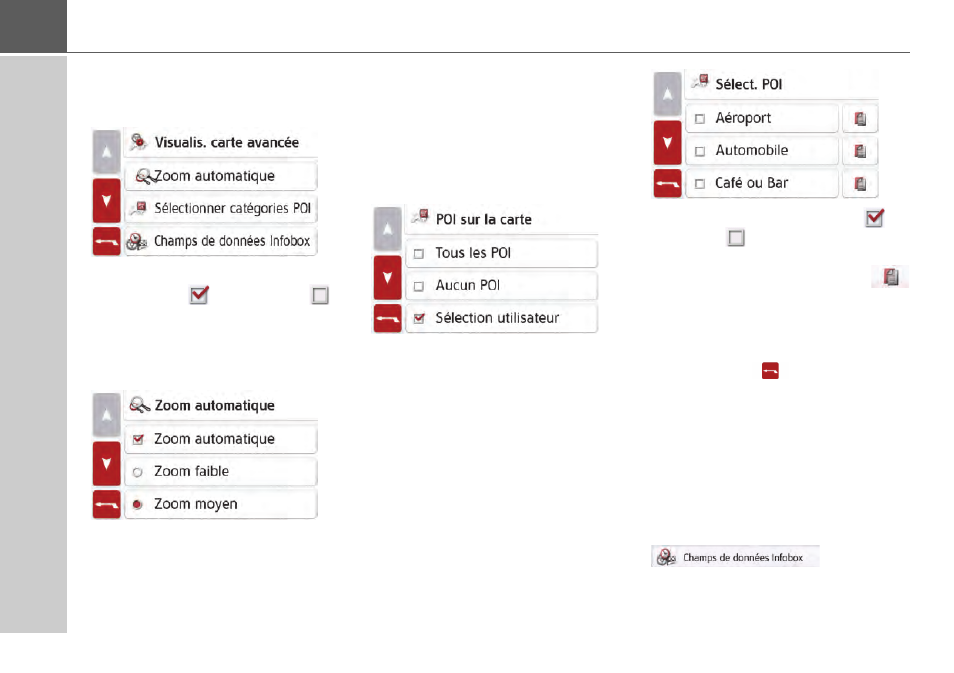Open the Zoom automatique menu entry

pos(221,176)
